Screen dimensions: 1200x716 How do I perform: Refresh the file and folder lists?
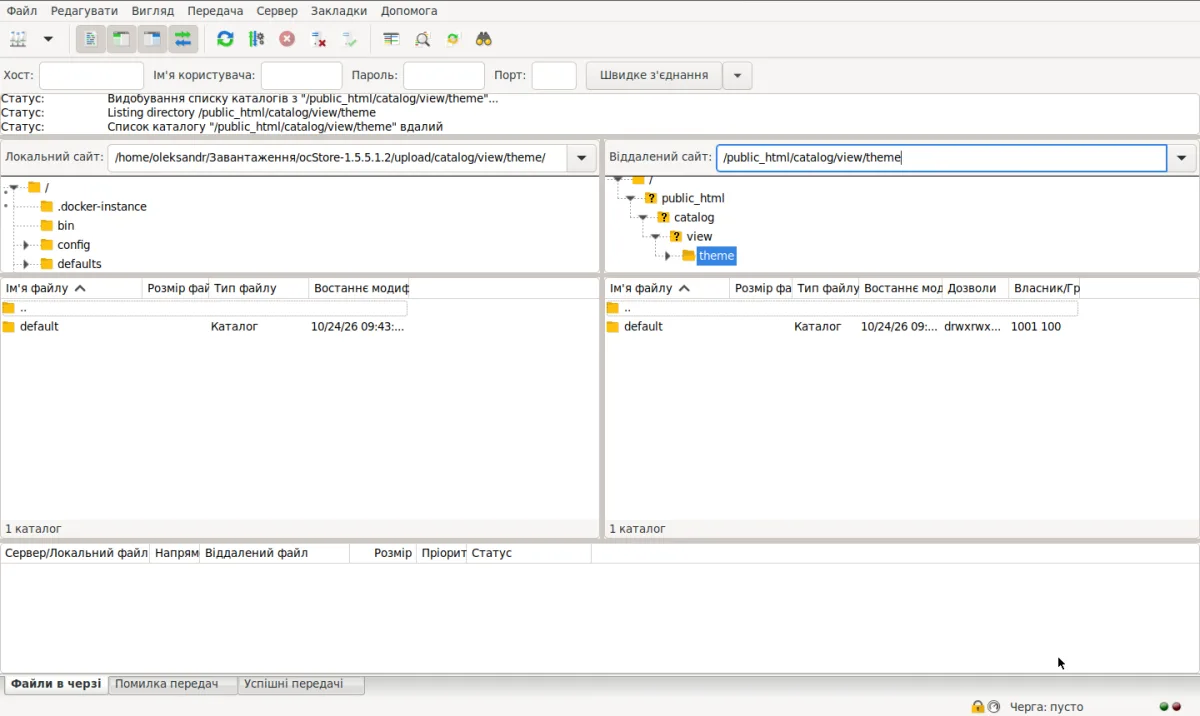click(x=225, y=39)
